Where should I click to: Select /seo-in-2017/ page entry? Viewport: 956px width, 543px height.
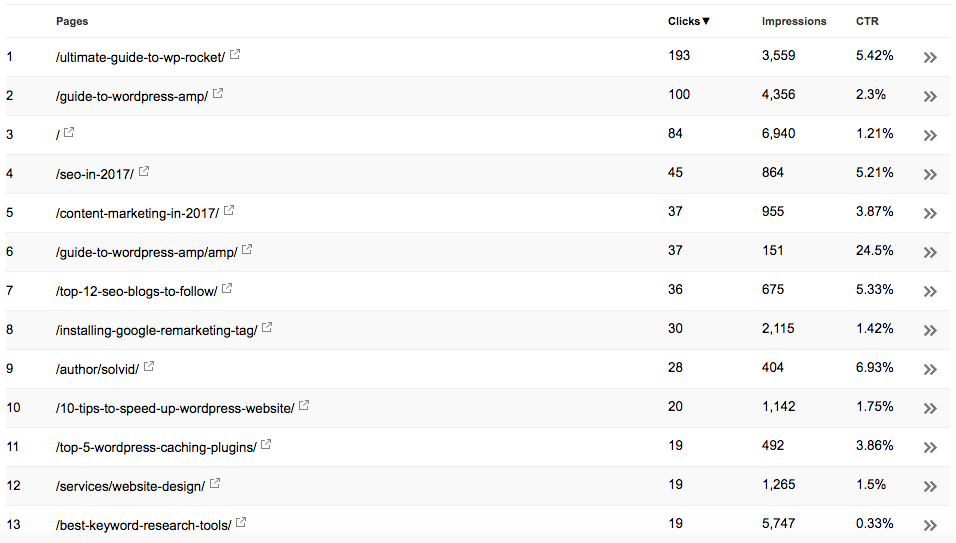(x=95, y=174)
